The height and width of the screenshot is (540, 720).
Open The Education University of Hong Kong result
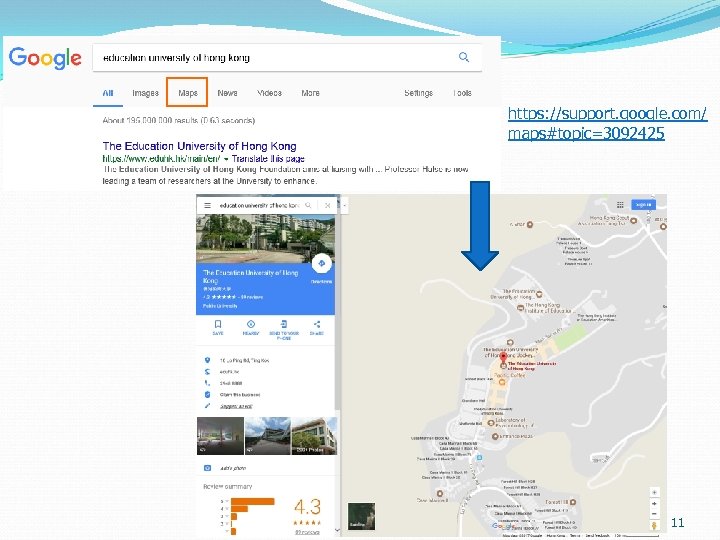[199, 146]
